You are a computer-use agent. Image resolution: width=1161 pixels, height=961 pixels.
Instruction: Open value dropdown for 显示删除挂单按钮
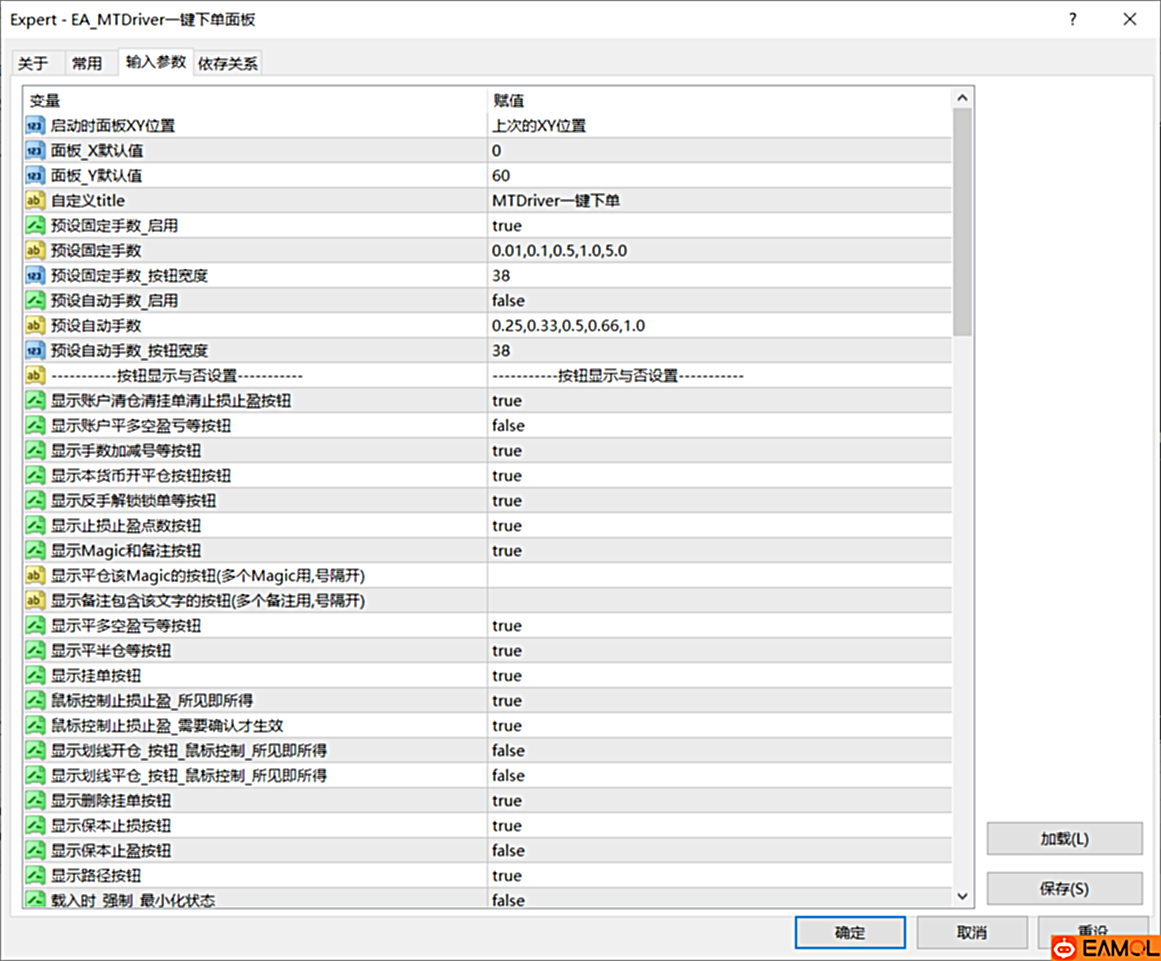(x=507, y=801)
